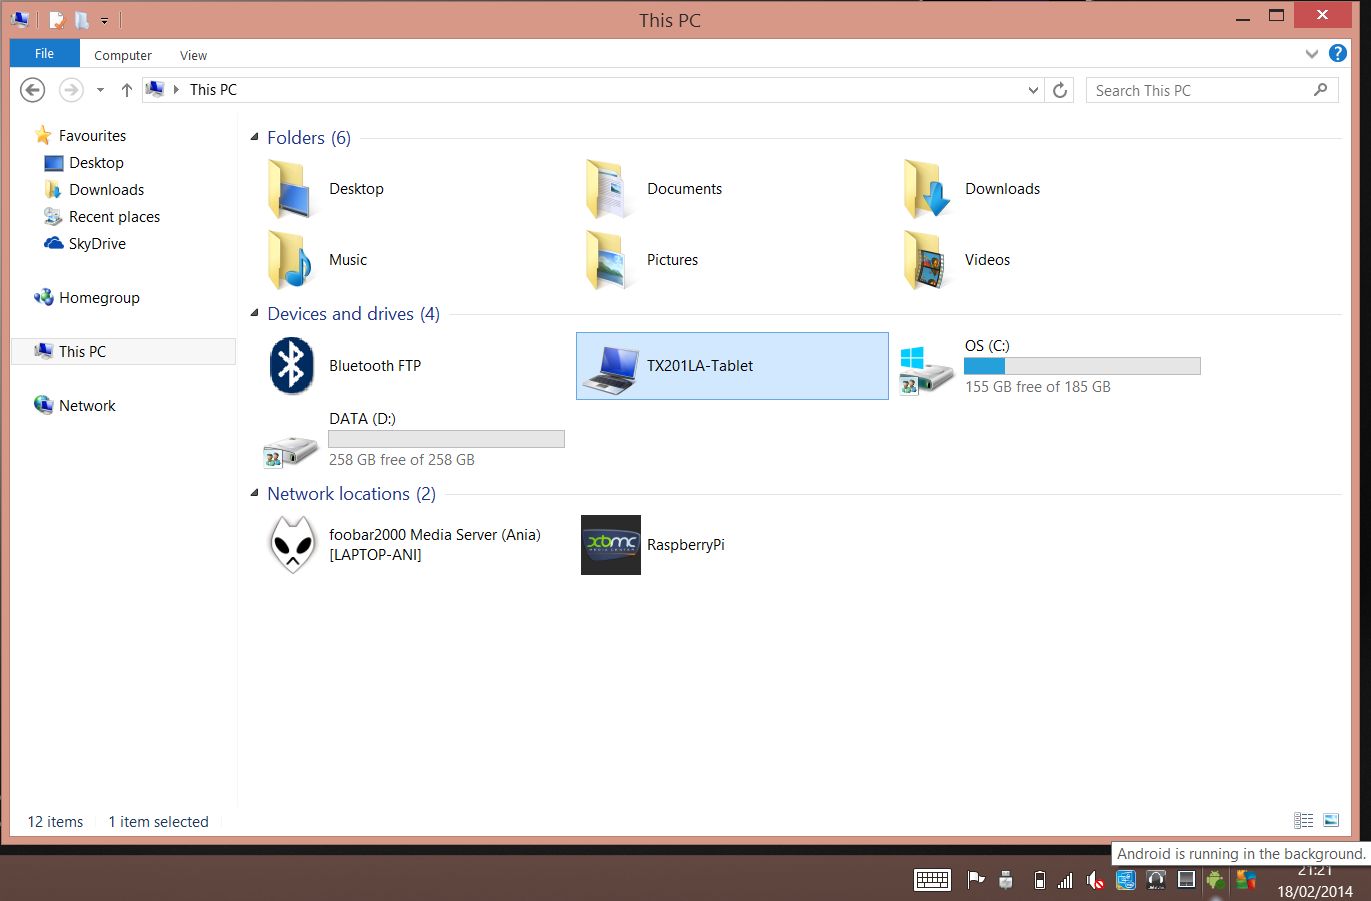Refresh the This PC view
This screenshot has width=1371, height=901.
1060,90
